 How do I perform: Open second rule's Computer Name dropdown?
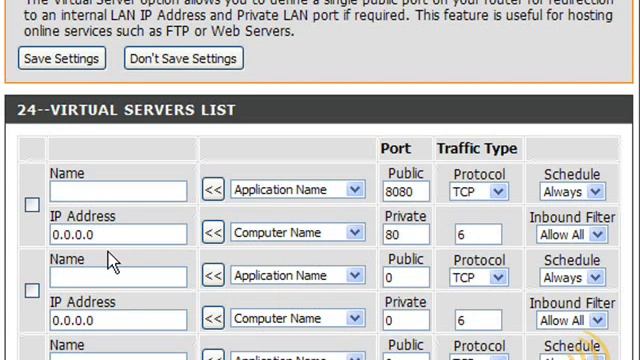pyautogui.click(x=298, y=318)
